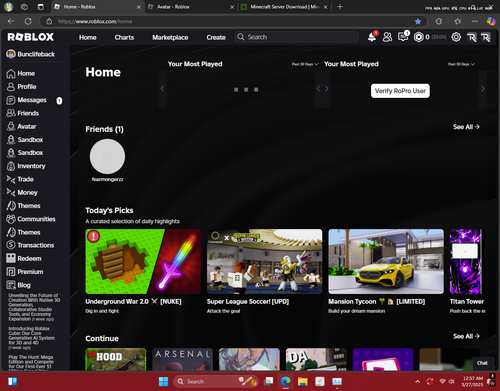
Task: Open the Chat button at bottom right
Action: click(482, 363)
